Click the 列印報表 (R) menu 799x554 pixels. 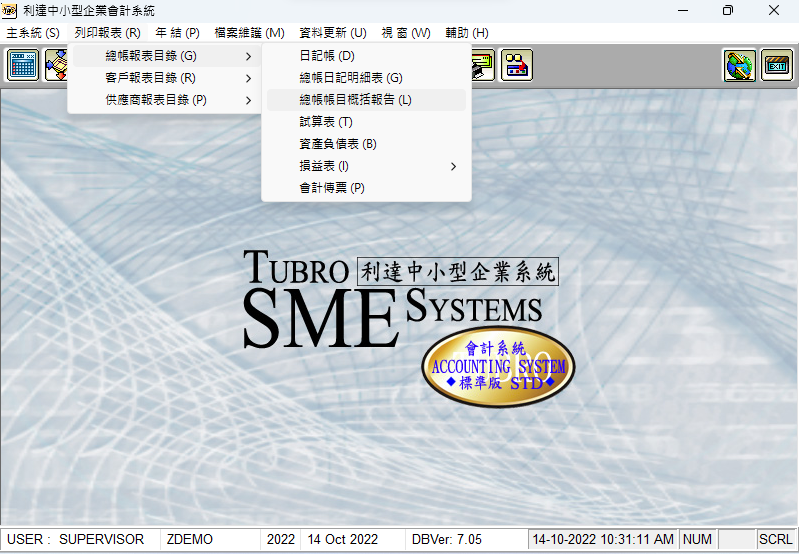point(108,33)
